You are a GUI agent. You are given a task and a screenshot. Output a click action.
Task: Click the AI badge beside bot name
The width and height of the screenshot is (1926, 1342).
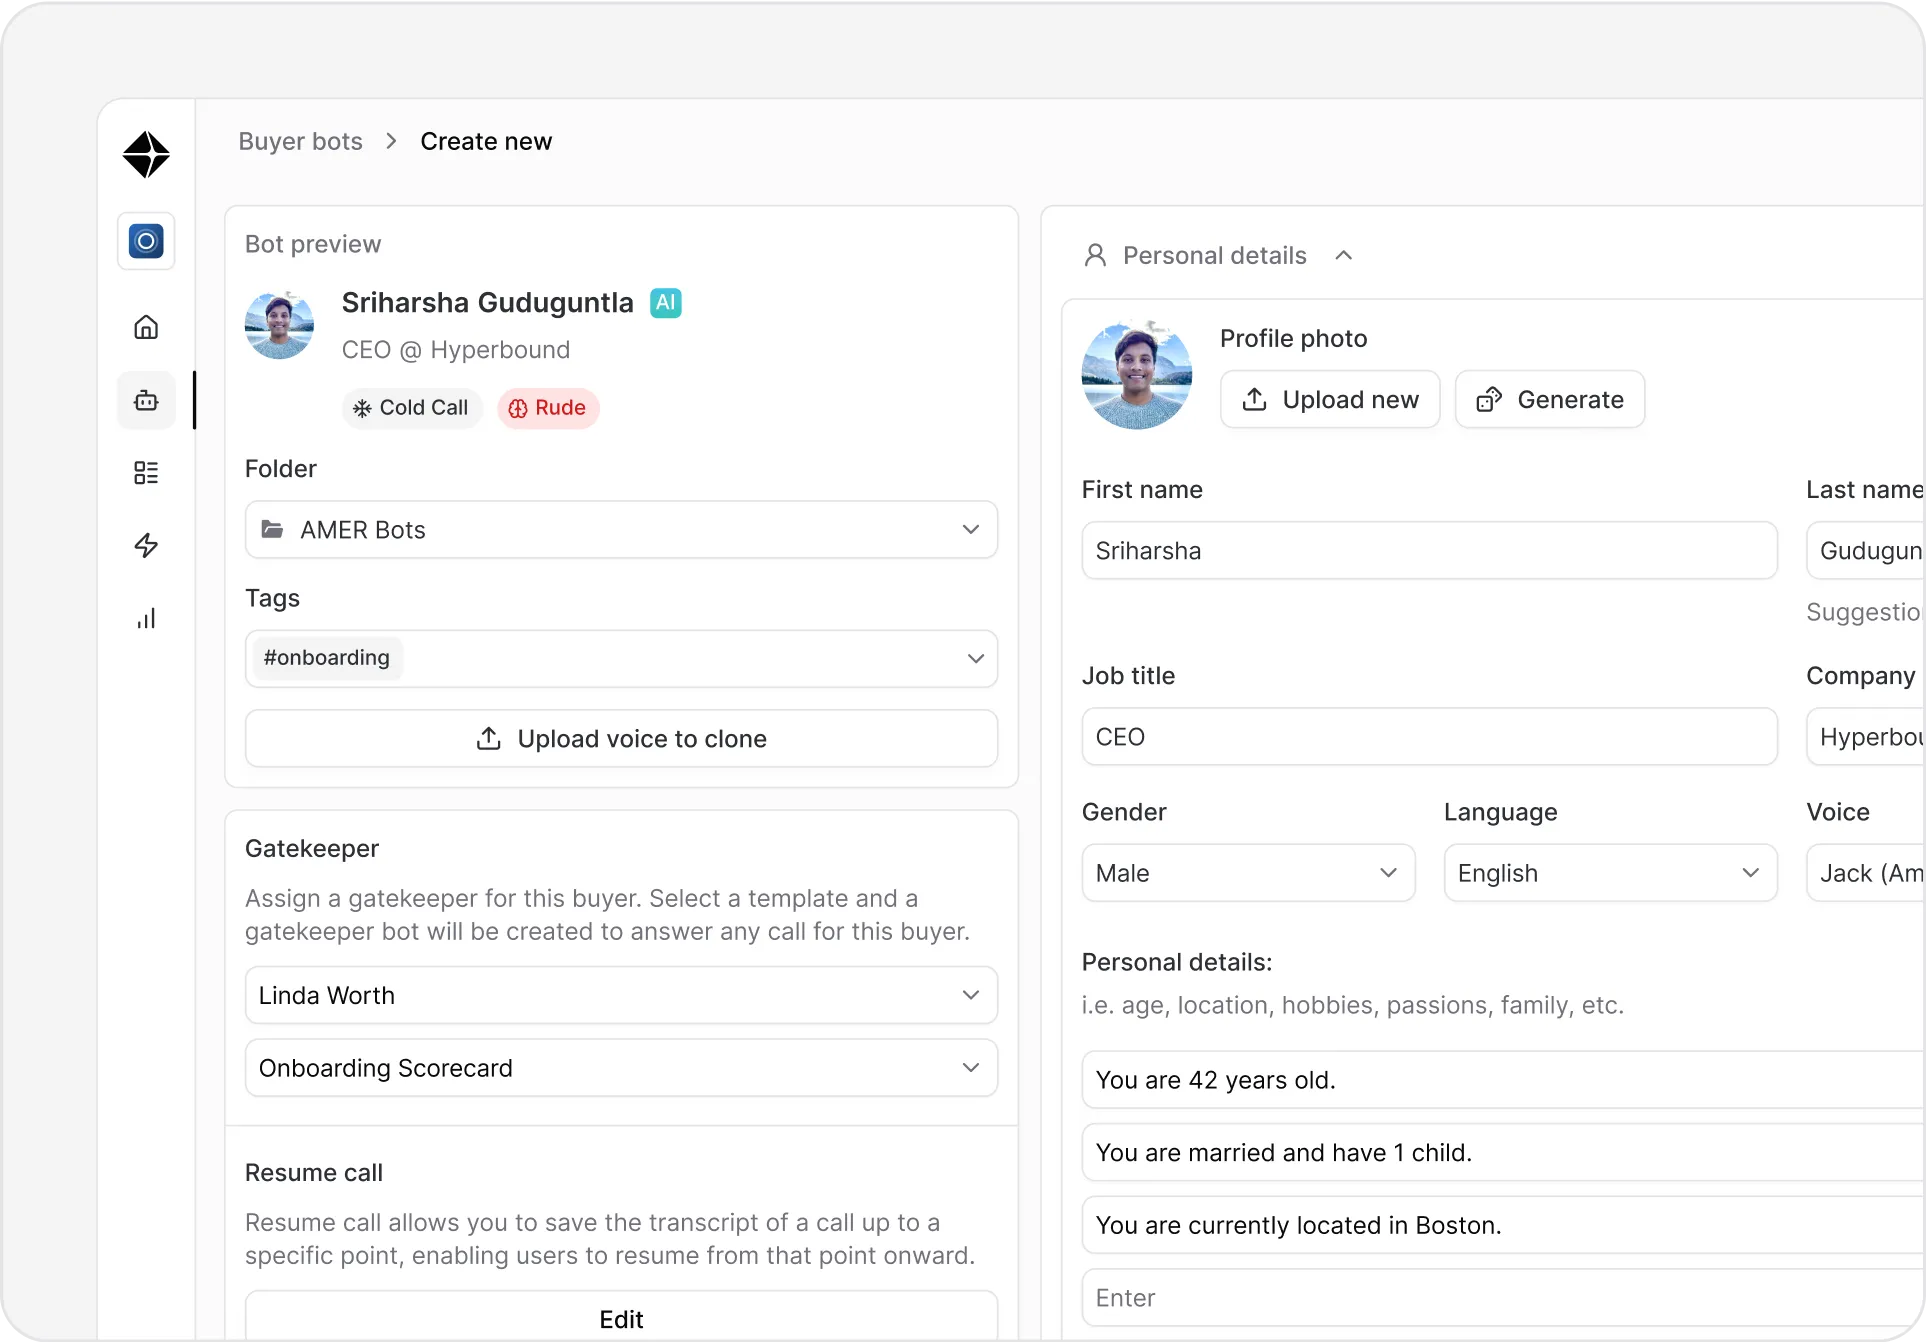point(665,303)
